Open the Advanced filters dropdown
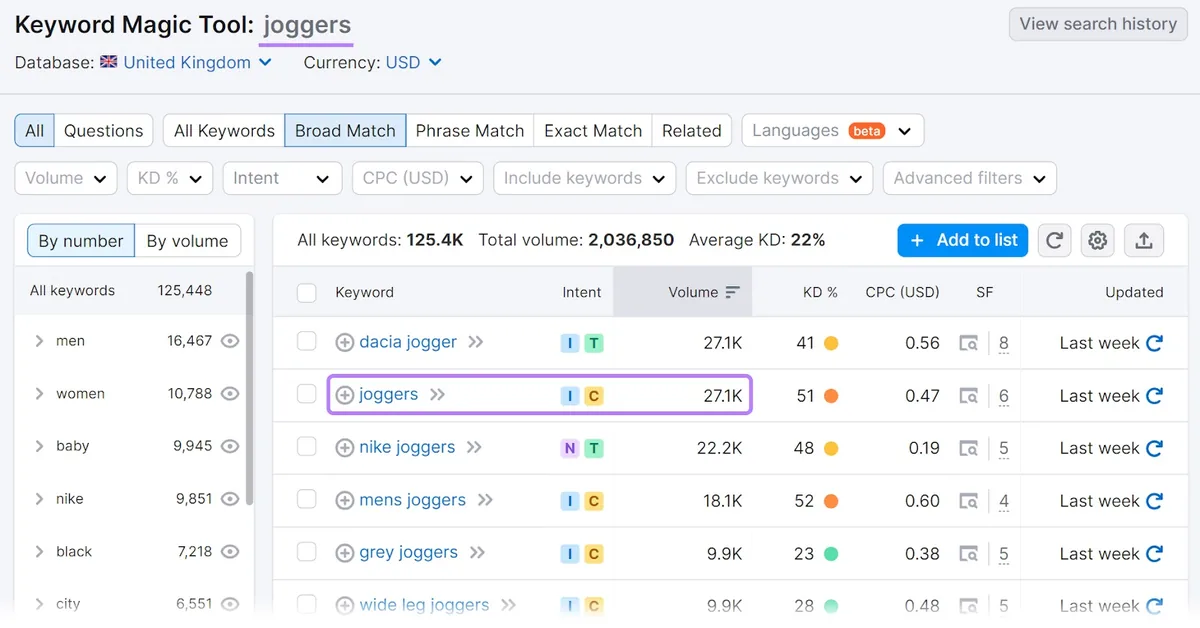The width and height of the screenshot is (1200, 628). tap(970, 178)
